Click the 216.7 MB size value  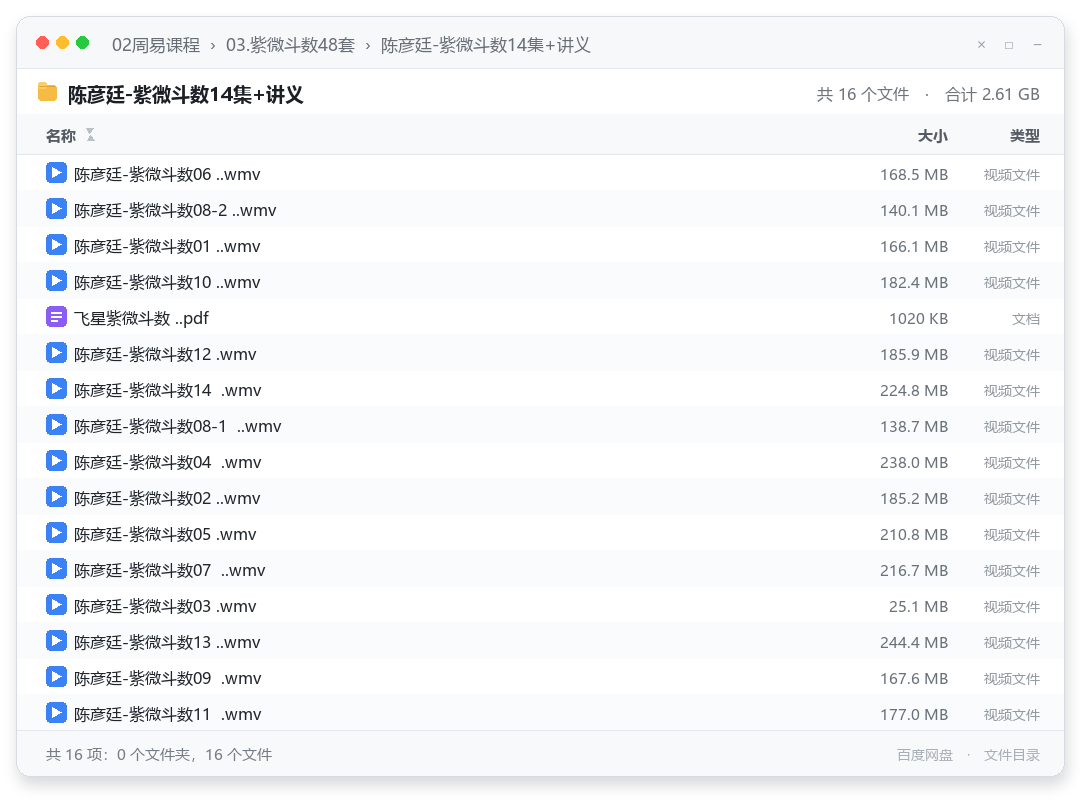(914, 571)
